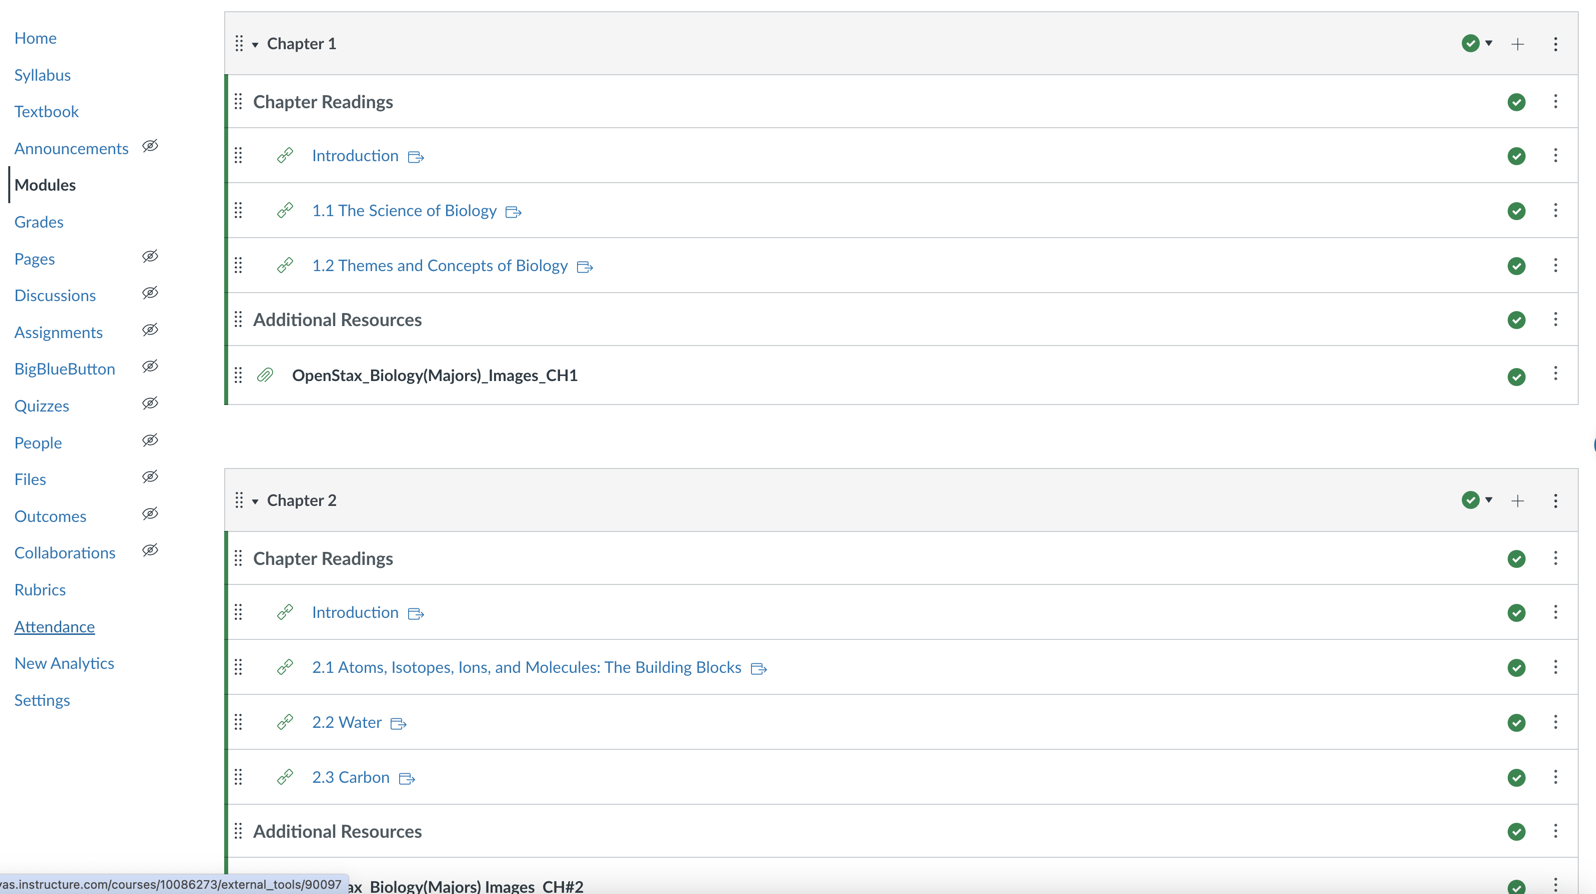The image size is (1596, 894).
Task: Select Modules in course navigation
Action: click(x=45, y=185)
